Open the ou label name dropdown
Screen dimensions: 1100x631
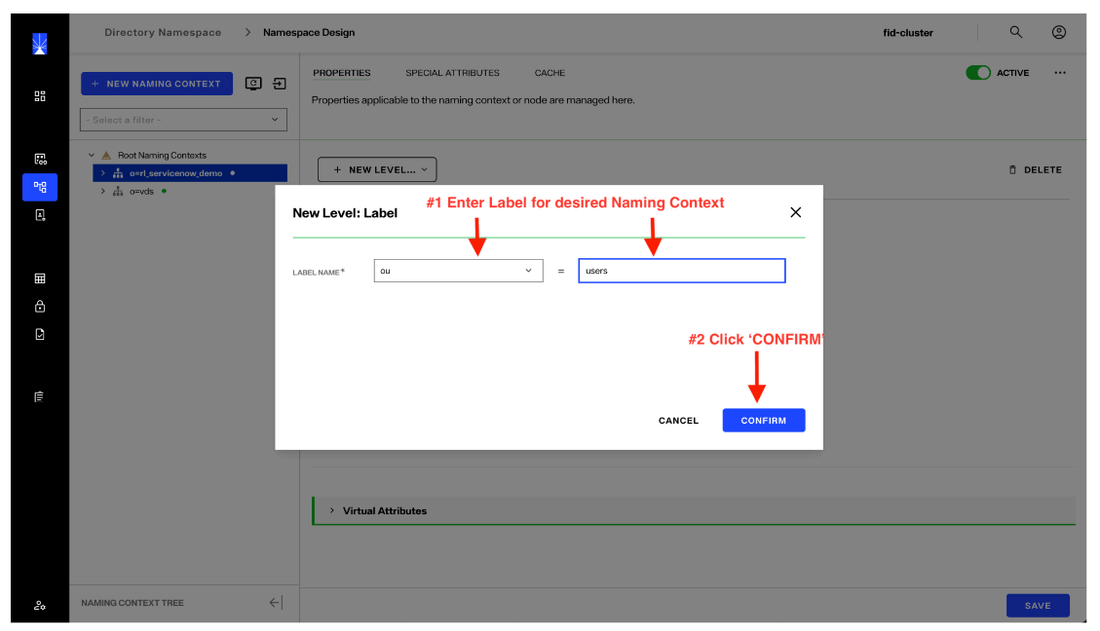[458, 271]
